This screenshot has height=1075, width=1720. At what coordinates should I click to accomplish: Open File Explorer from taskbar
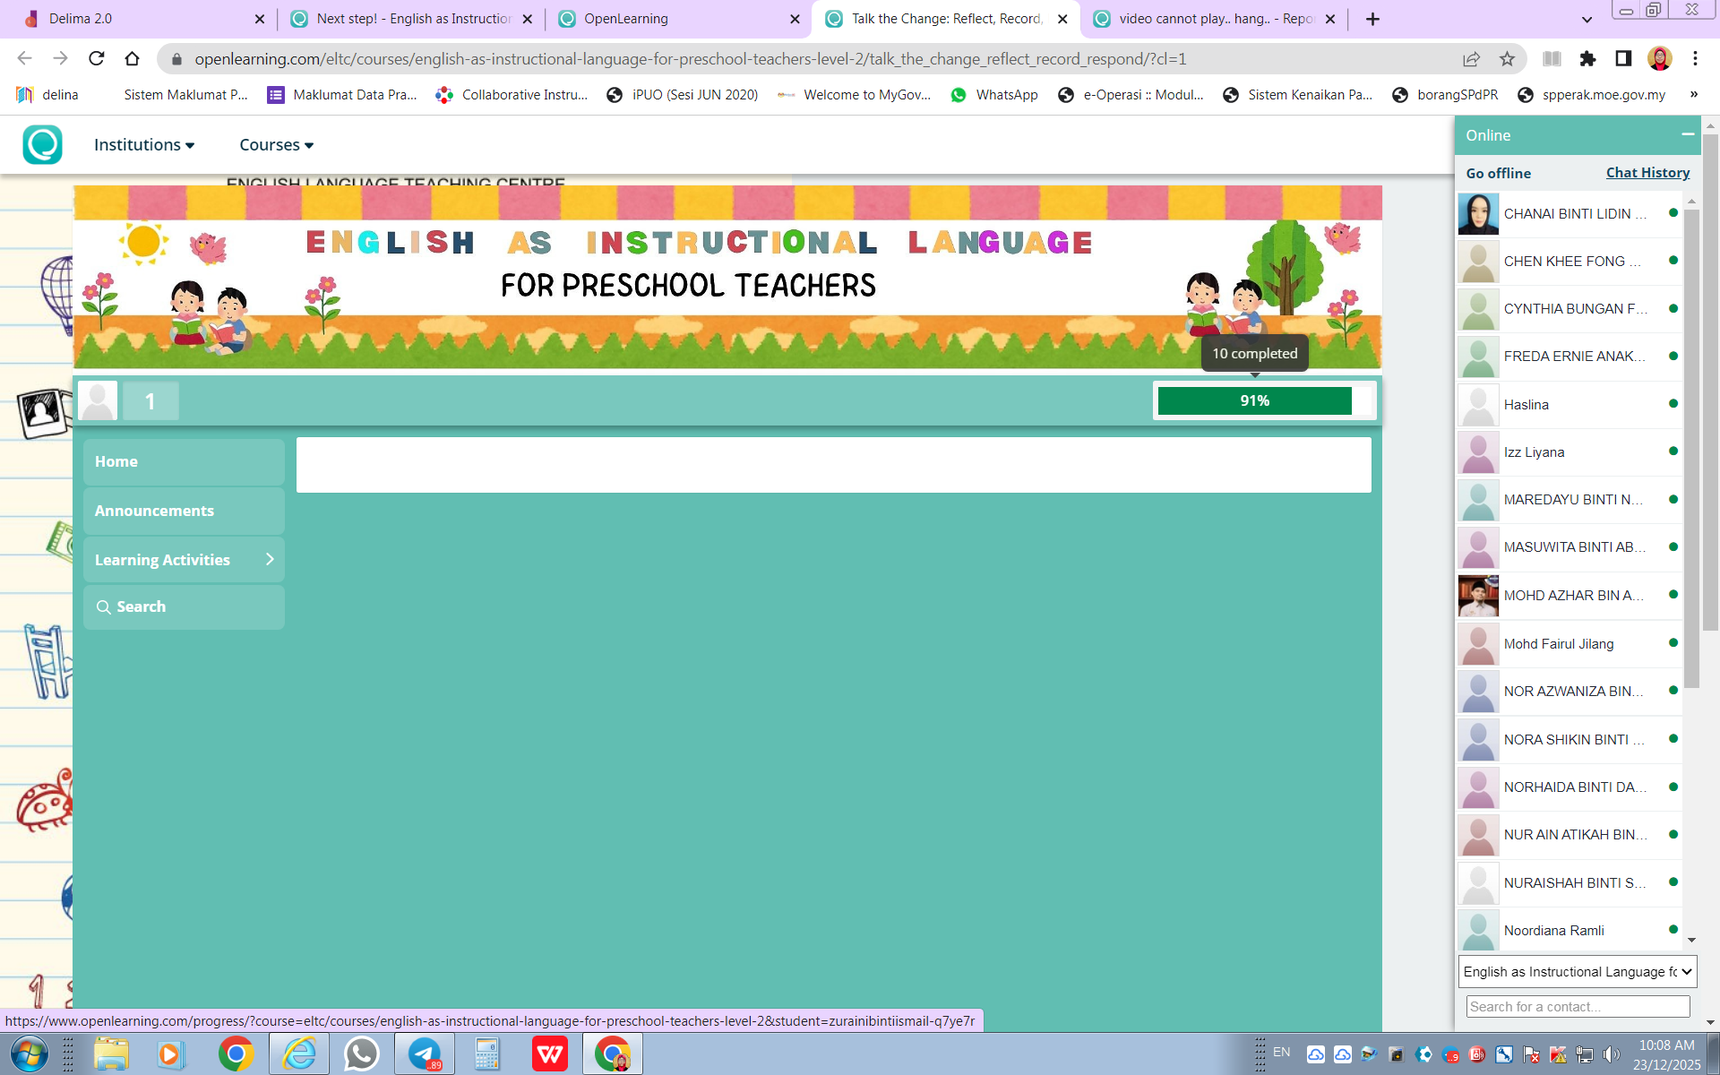(x=111, y=1054)
